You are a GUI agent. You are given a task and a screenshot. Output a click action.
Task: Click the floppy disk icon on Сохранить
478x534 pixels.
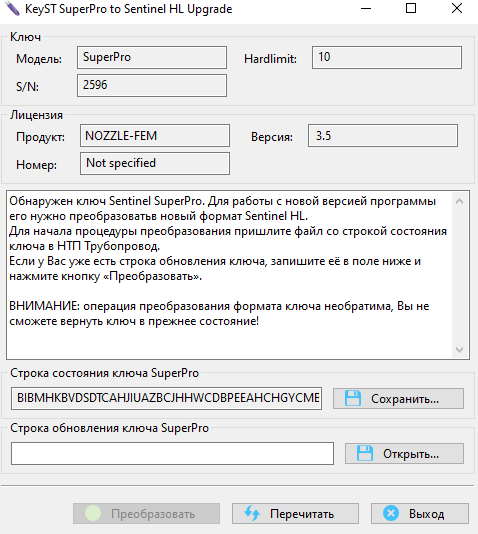[x=353, y=398]
